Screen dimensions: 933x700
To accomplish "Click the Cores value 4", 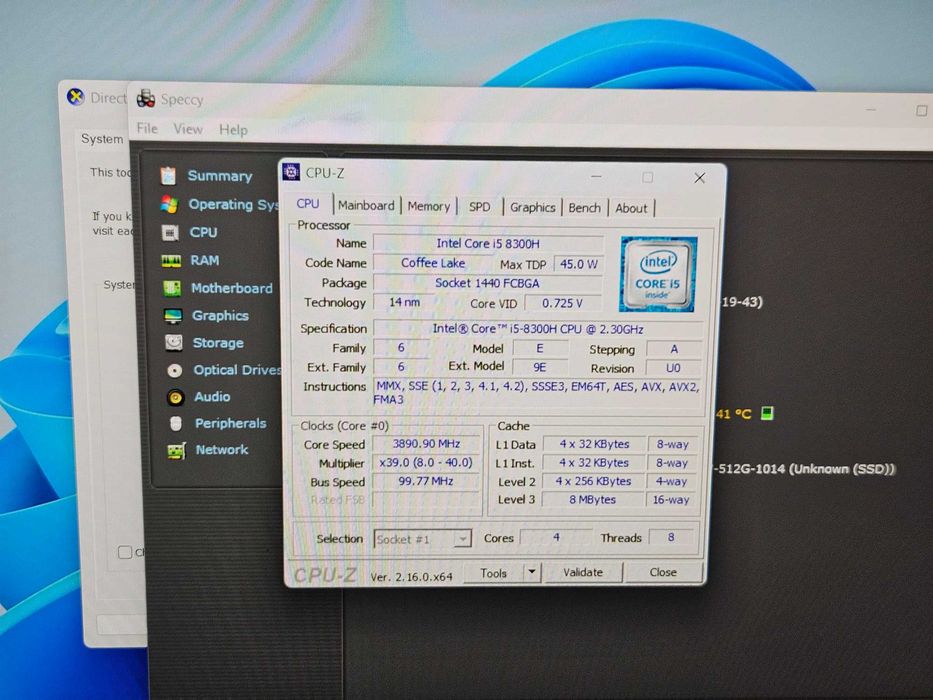I will tap(556, 538).
